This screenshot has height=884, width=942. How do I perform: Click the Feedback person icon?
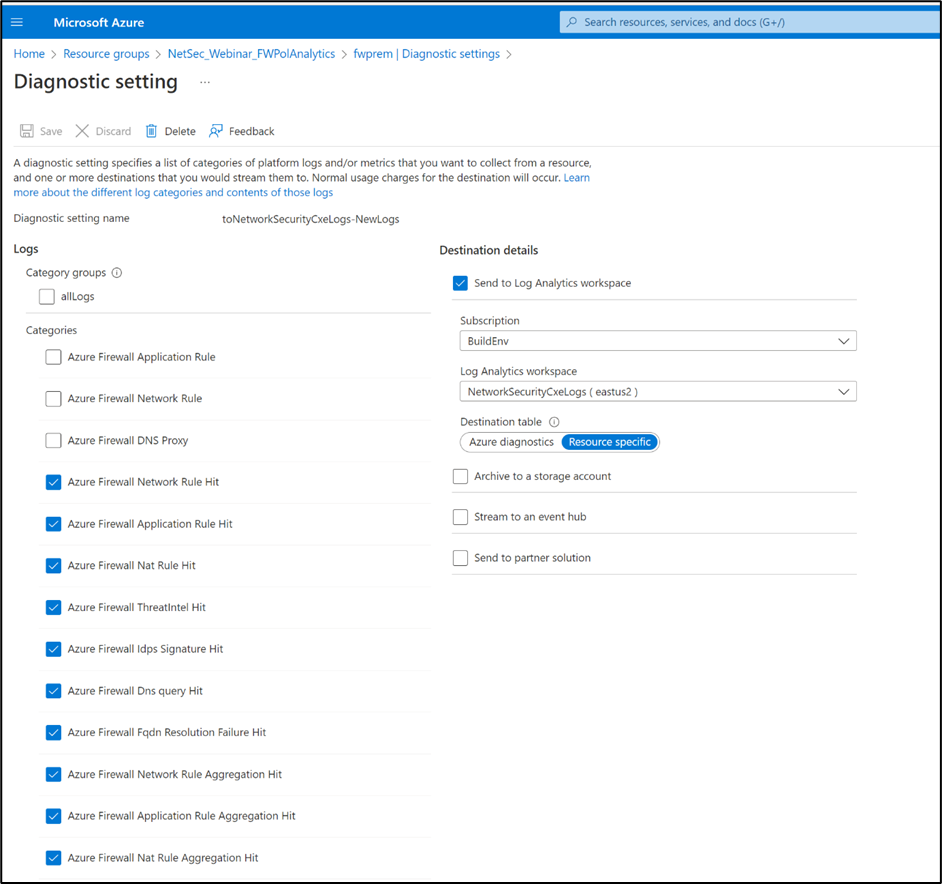(x=216, y=131)
